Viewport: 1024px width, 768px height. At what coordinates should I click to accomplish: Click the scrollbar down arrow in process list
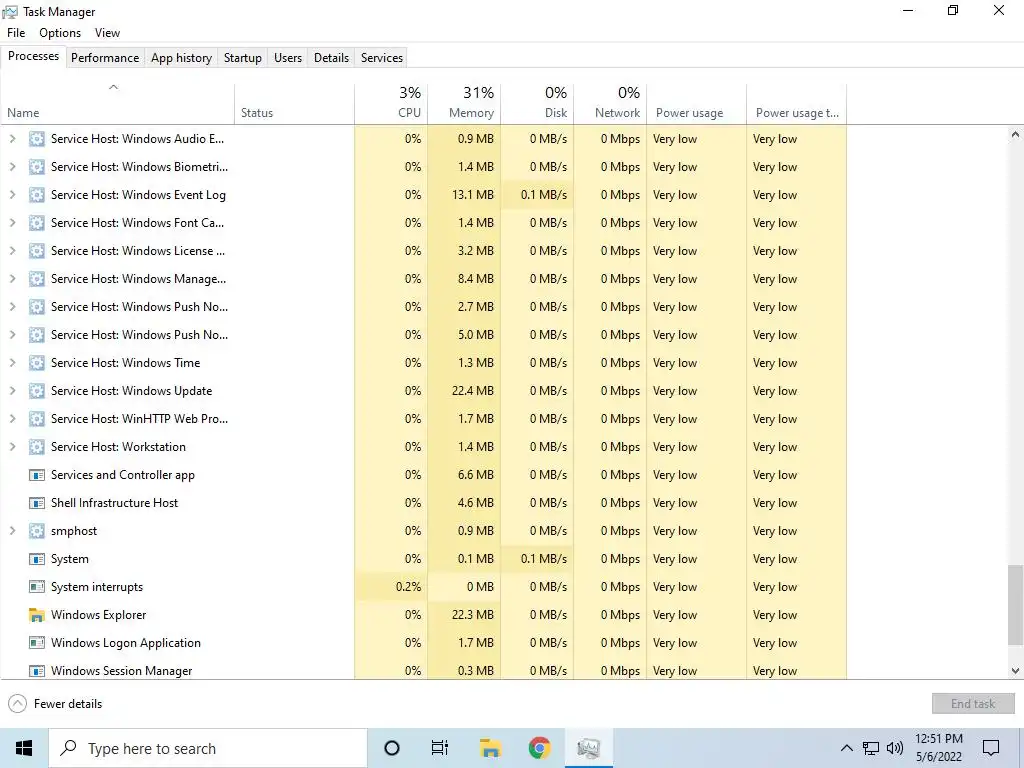pyautogui.click(x=1015, y=671)
